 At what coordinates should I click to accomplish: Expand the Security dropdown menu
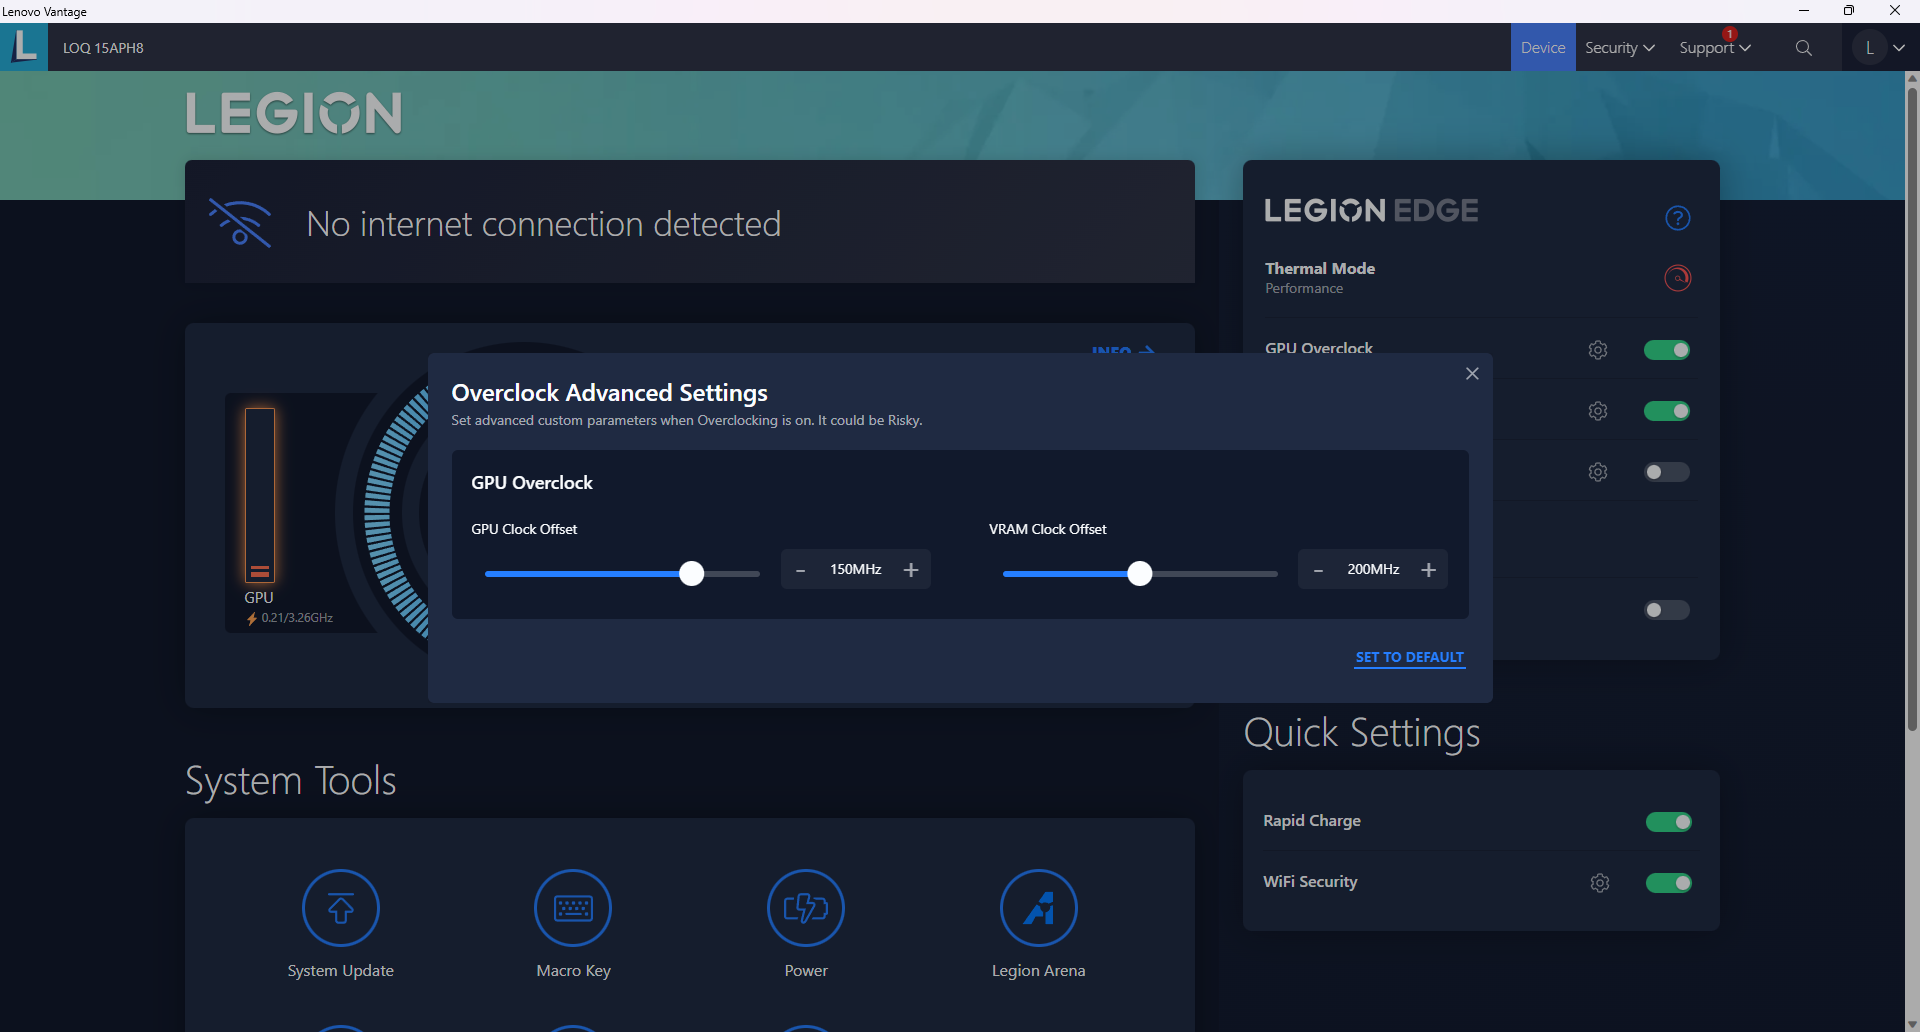coord(1620,48)
